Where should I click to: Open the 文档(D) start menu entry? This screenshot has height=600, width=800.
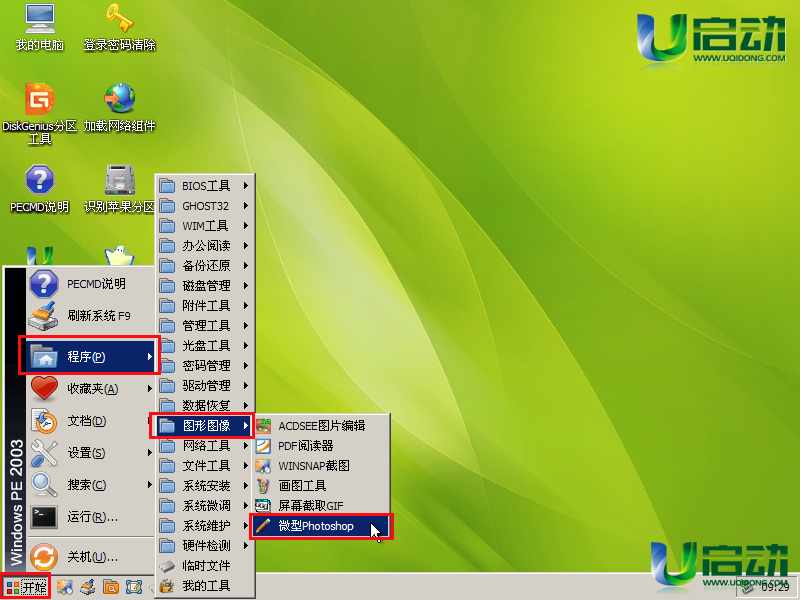coord(90,421)
